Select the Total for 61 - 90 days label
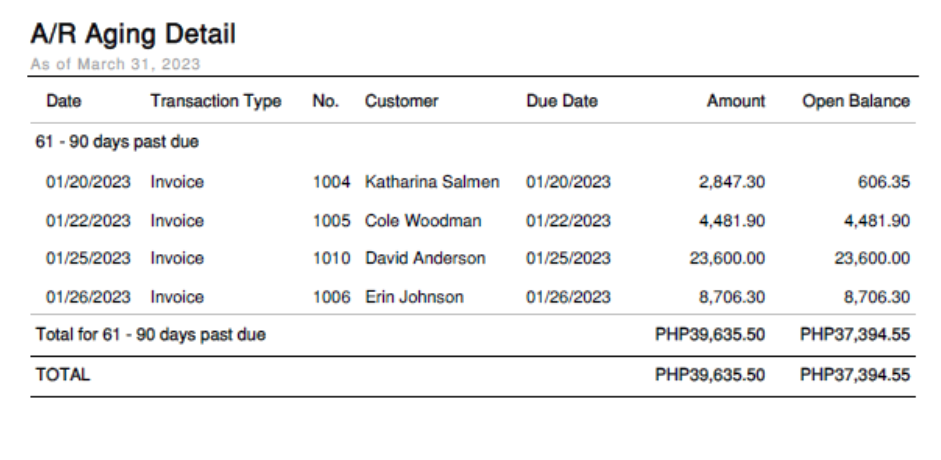 [151, 335]
